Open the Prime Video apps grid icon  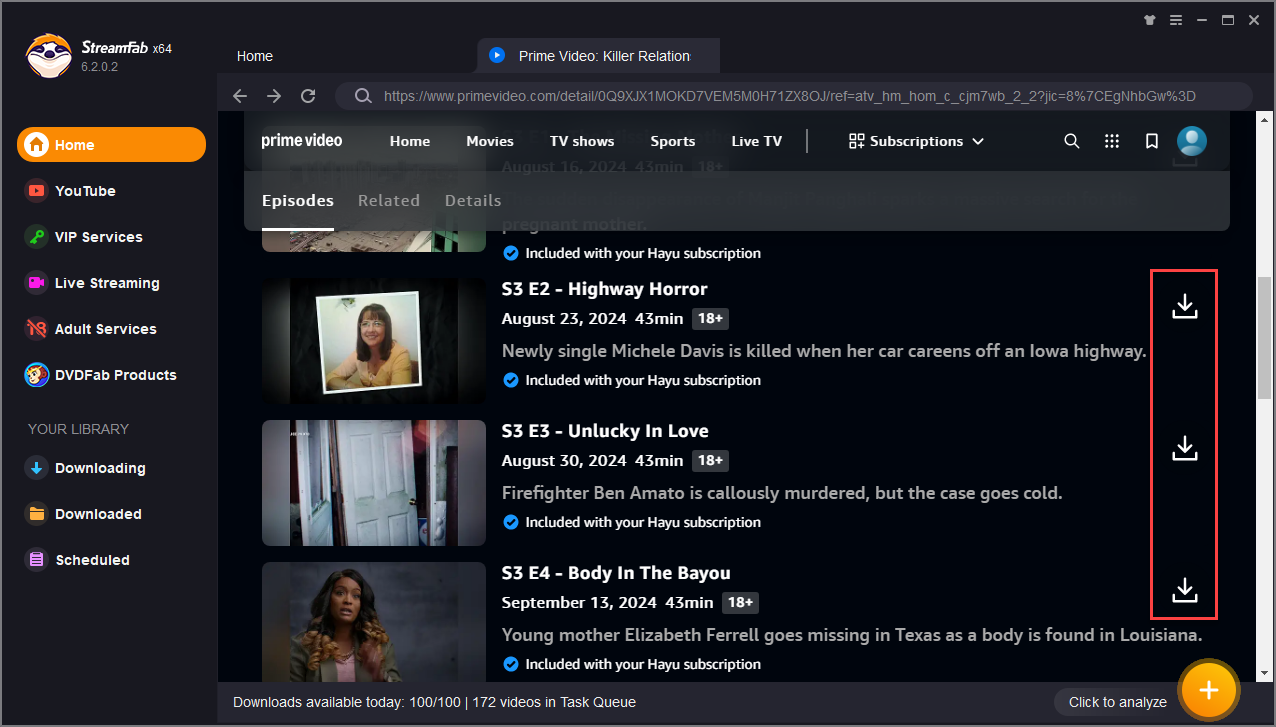[x=1111, y=141]
